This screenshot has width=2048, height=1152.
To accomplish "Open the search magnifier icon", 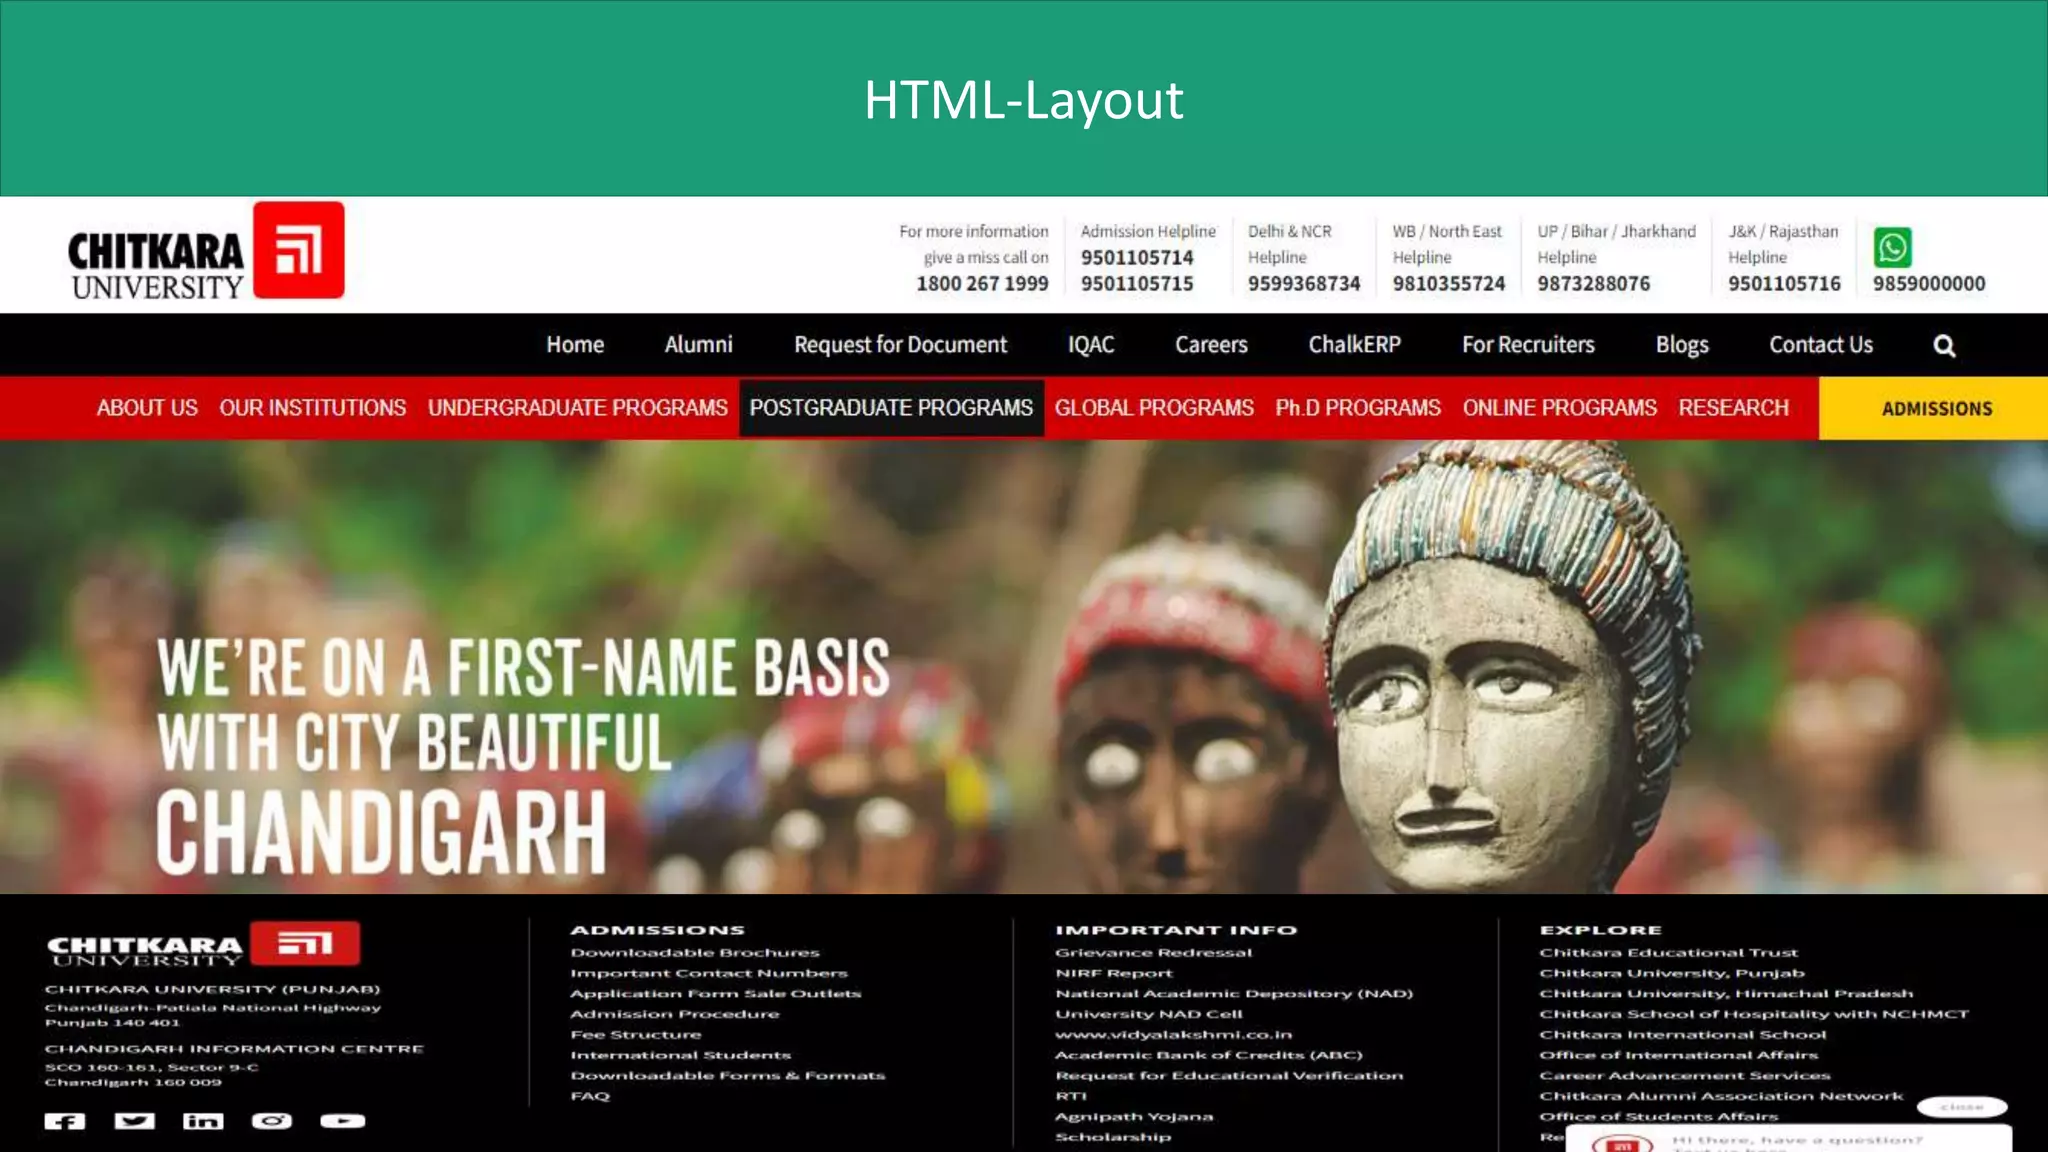I will pos(1944,346).
